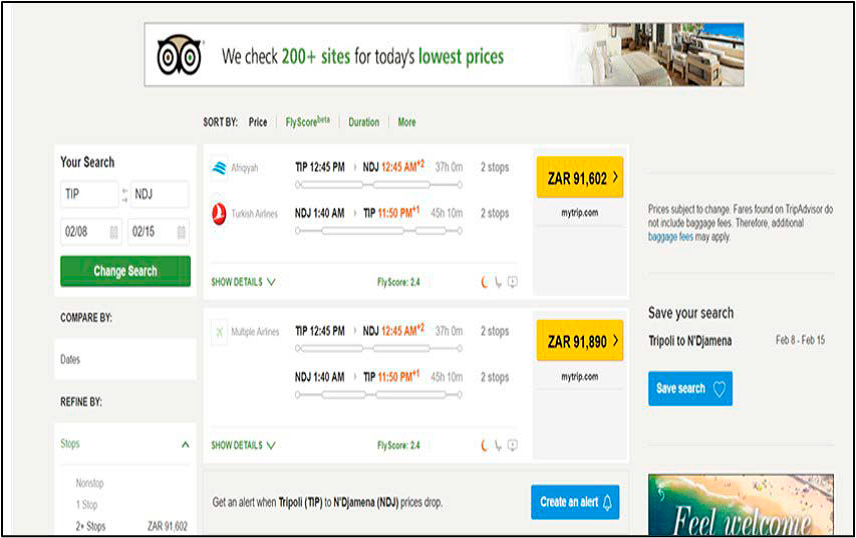Select the 2+ Stops filter option

tap(91, 526)
